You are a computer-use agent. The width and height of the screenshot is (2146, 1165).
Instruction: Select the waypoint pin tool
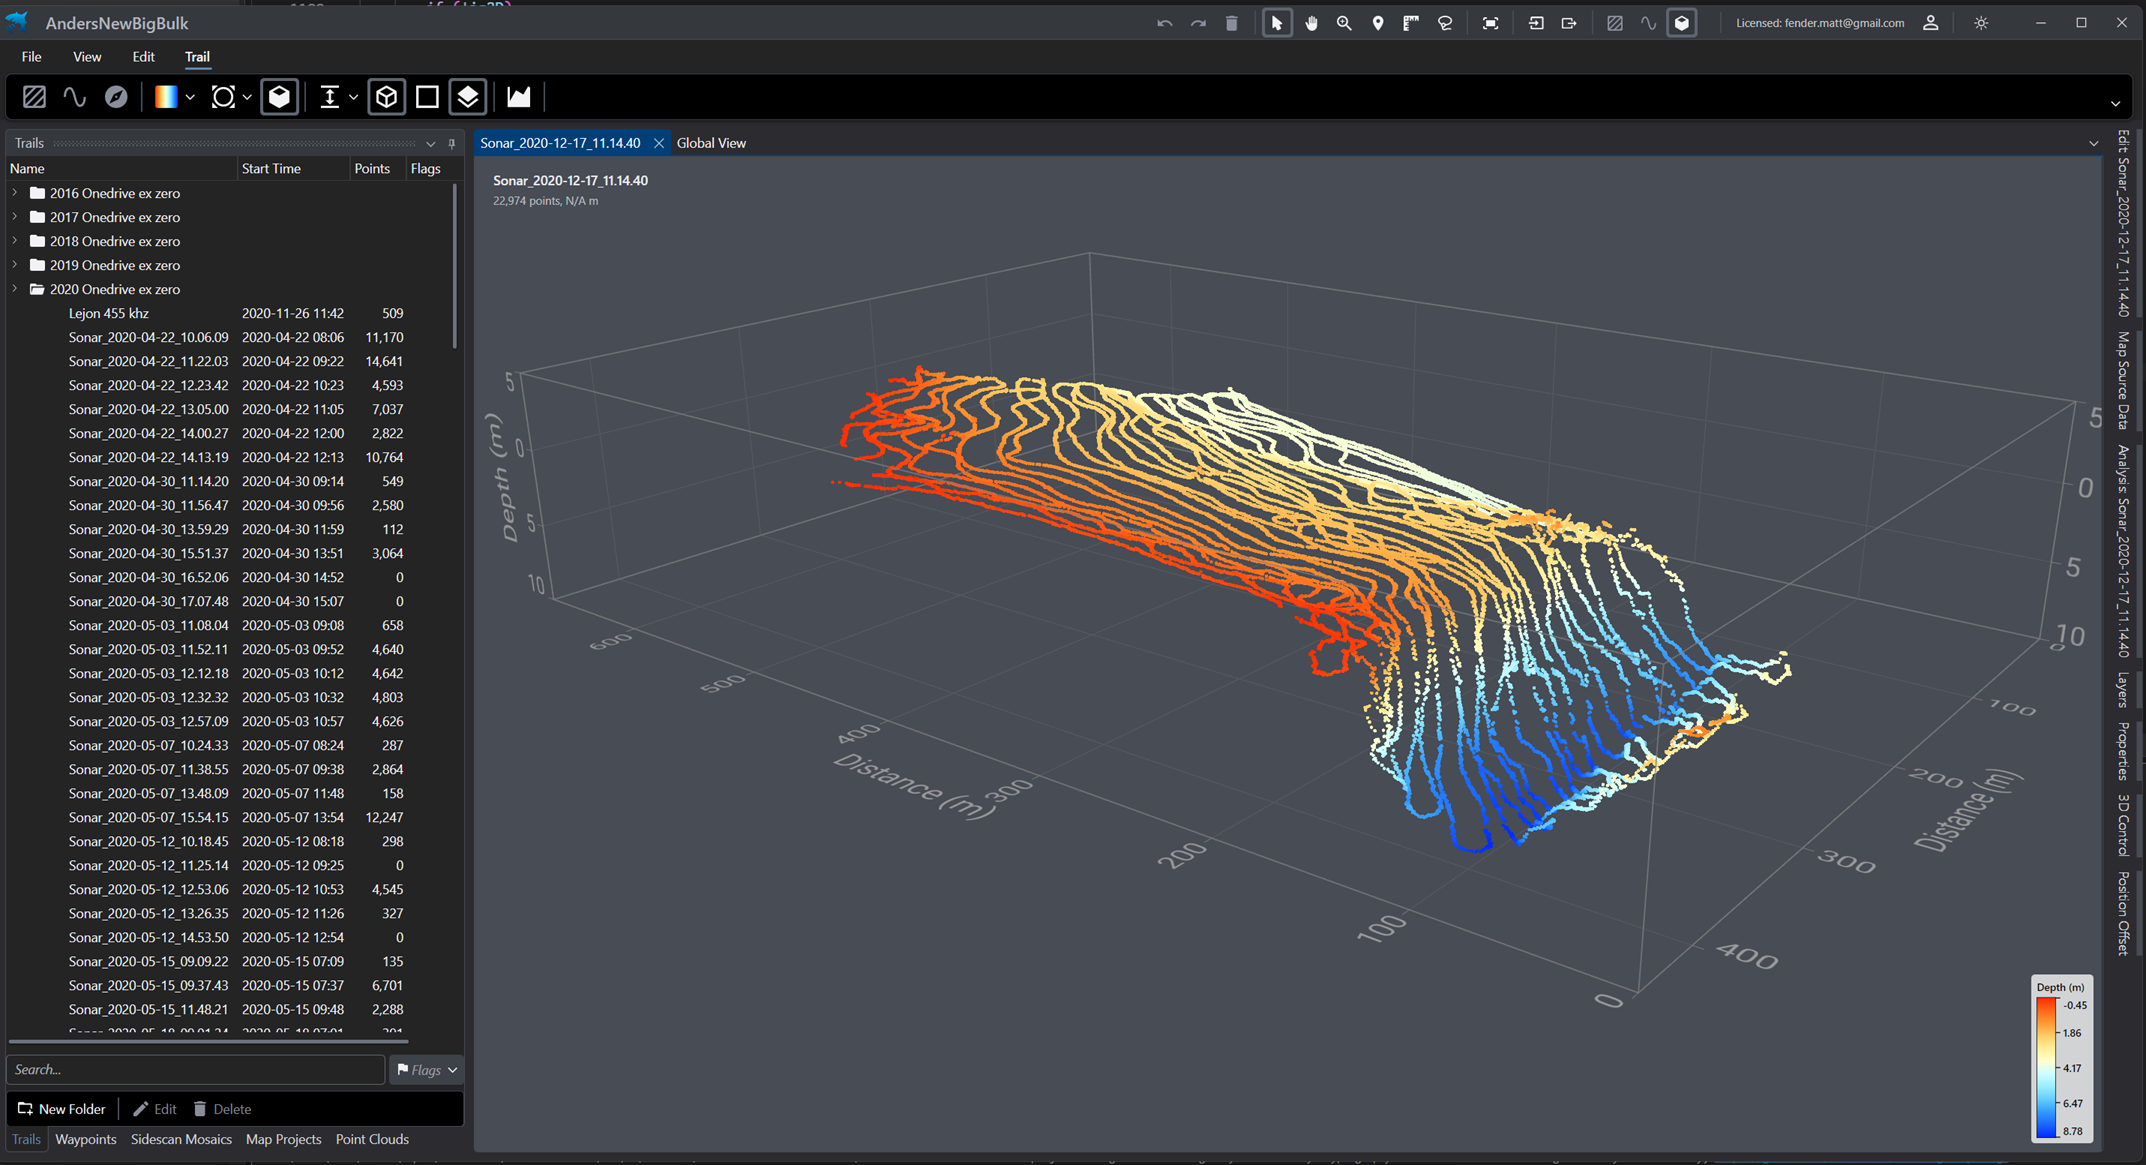pos(1378,23)
